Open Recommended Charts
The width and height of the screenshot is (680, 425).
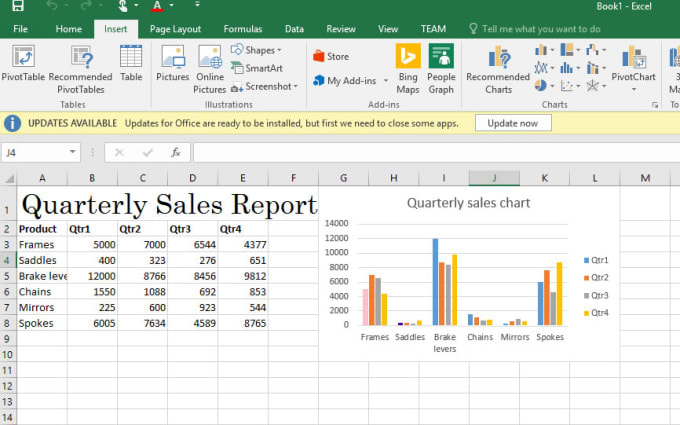(x=498, y=69)
